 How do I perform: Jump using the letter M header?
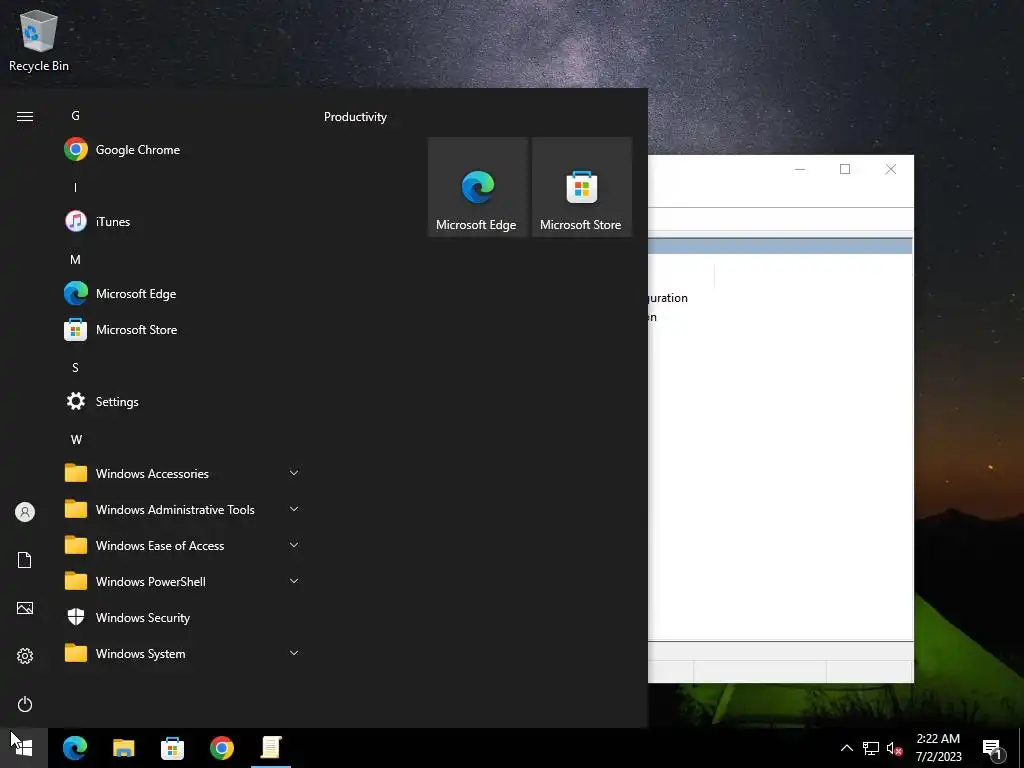[x=76, y=259]
